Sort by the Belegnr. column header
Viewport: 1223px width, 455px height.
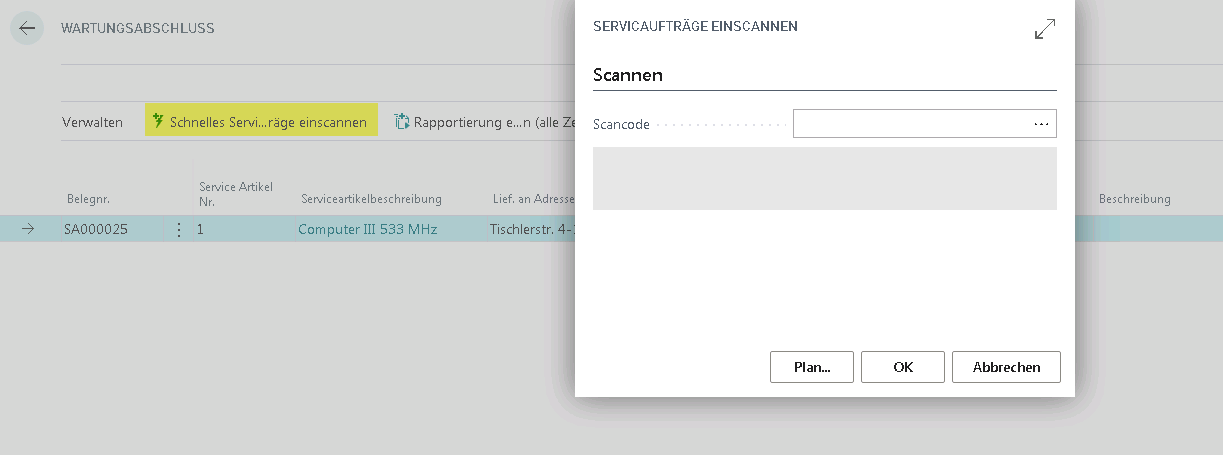pyautogui.click(x=89, y=199)
